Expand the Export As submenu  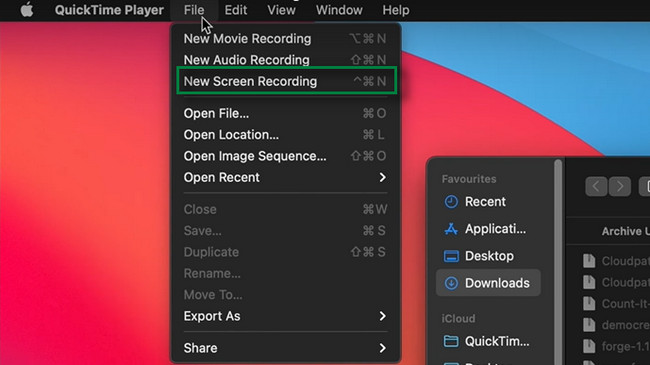(x=285, y=316)
